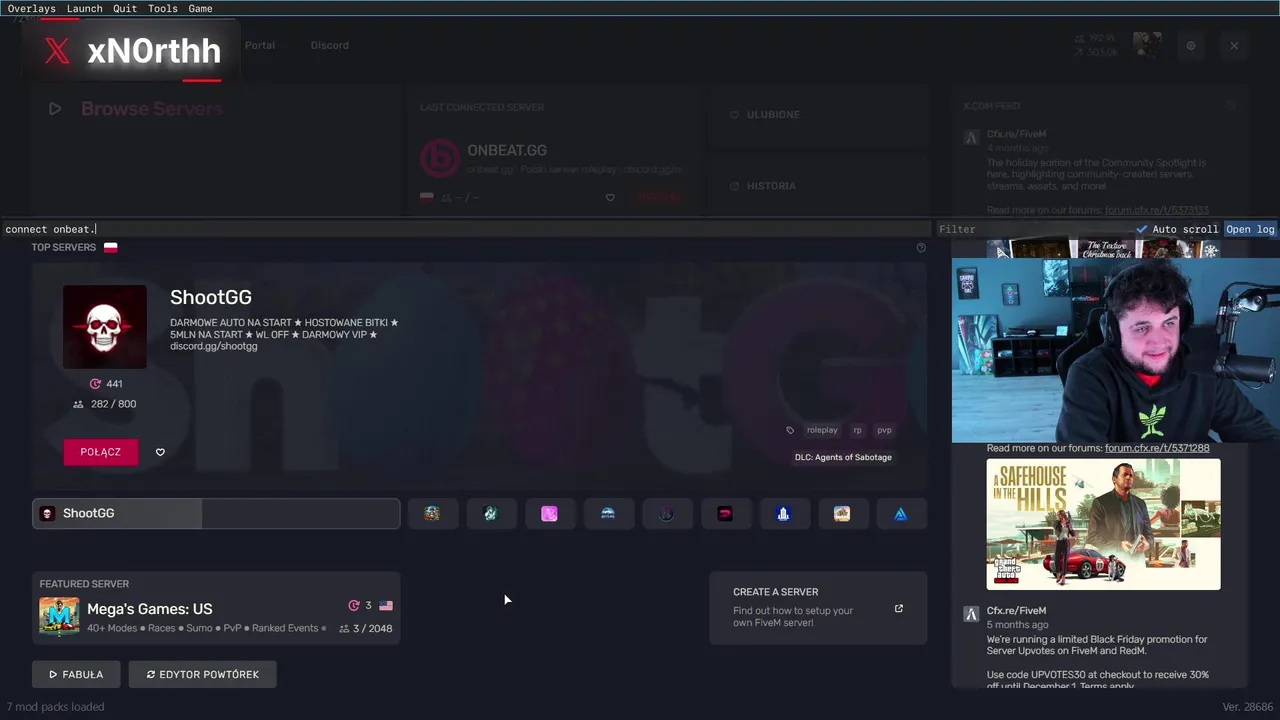The height and width of the screenshot is (720, 1280).
Task: Select the blue triangle server icon
Action: click(x=900, y=513)
